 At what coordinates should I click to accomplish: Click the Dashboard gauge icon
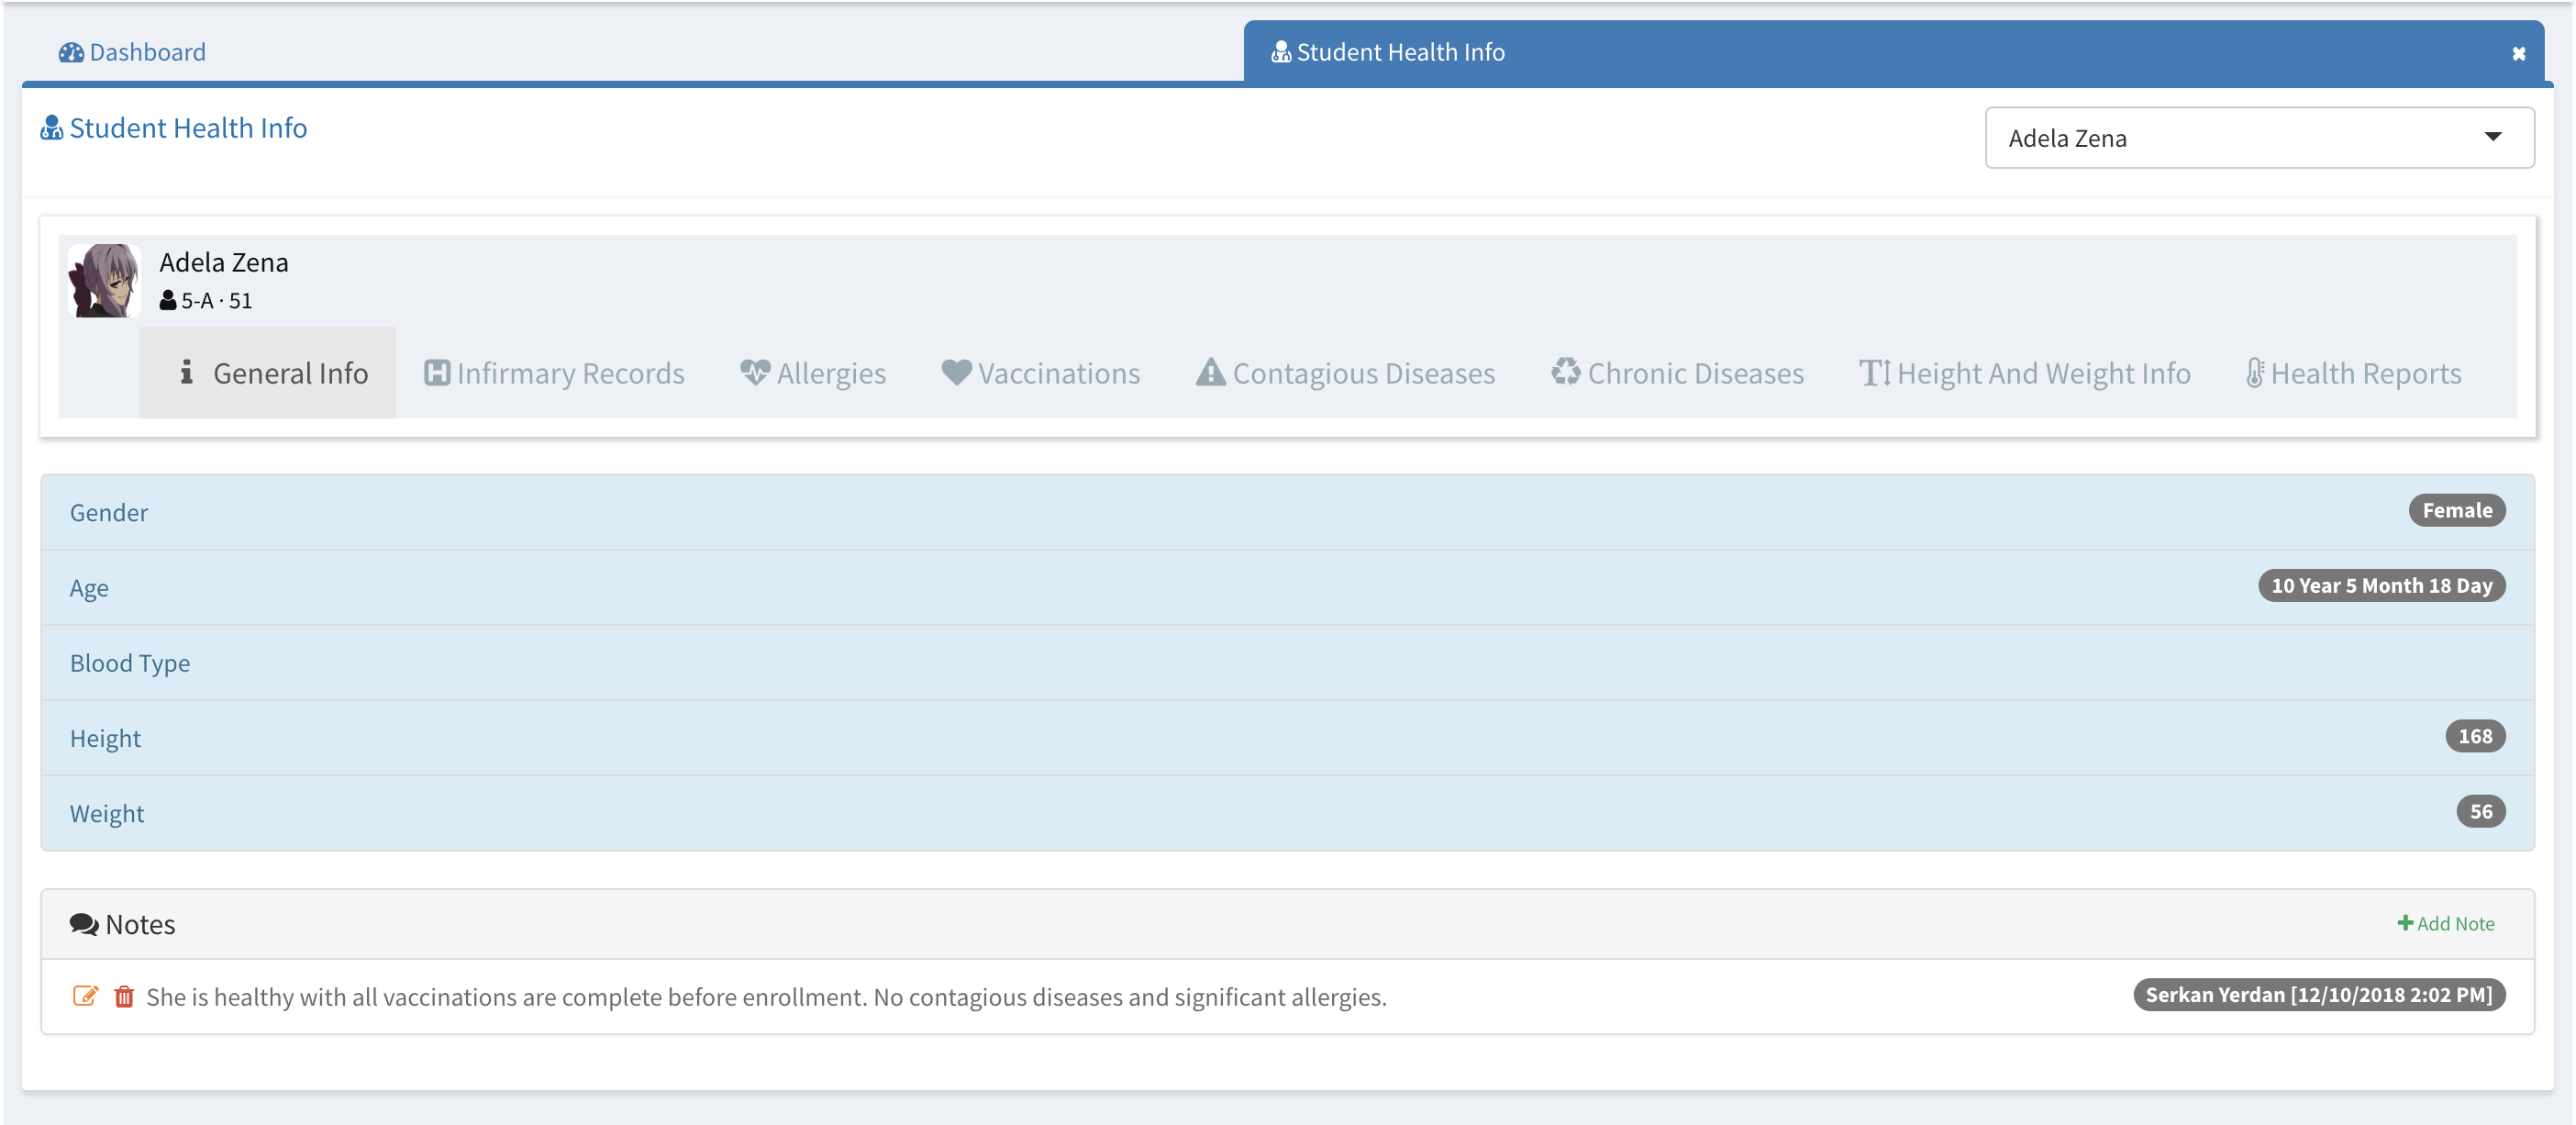coord(71,53)
